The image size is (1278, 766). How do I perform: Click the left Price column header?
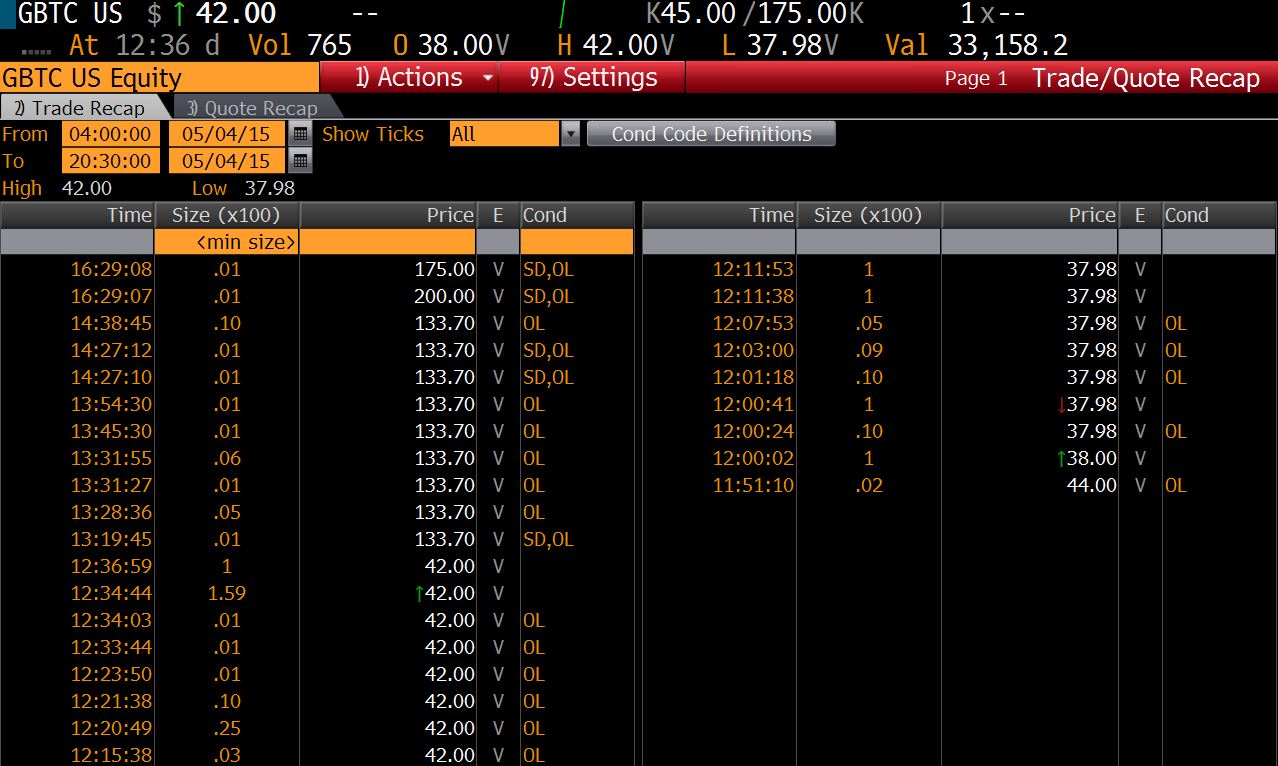(388, 215)
